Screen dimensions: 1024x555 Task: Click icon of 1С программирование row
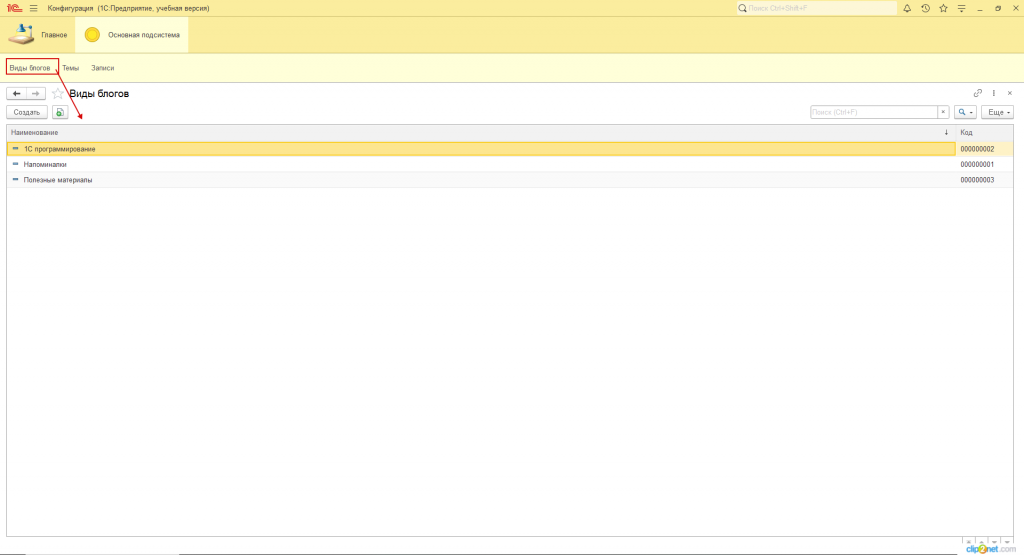pos(16,149)
